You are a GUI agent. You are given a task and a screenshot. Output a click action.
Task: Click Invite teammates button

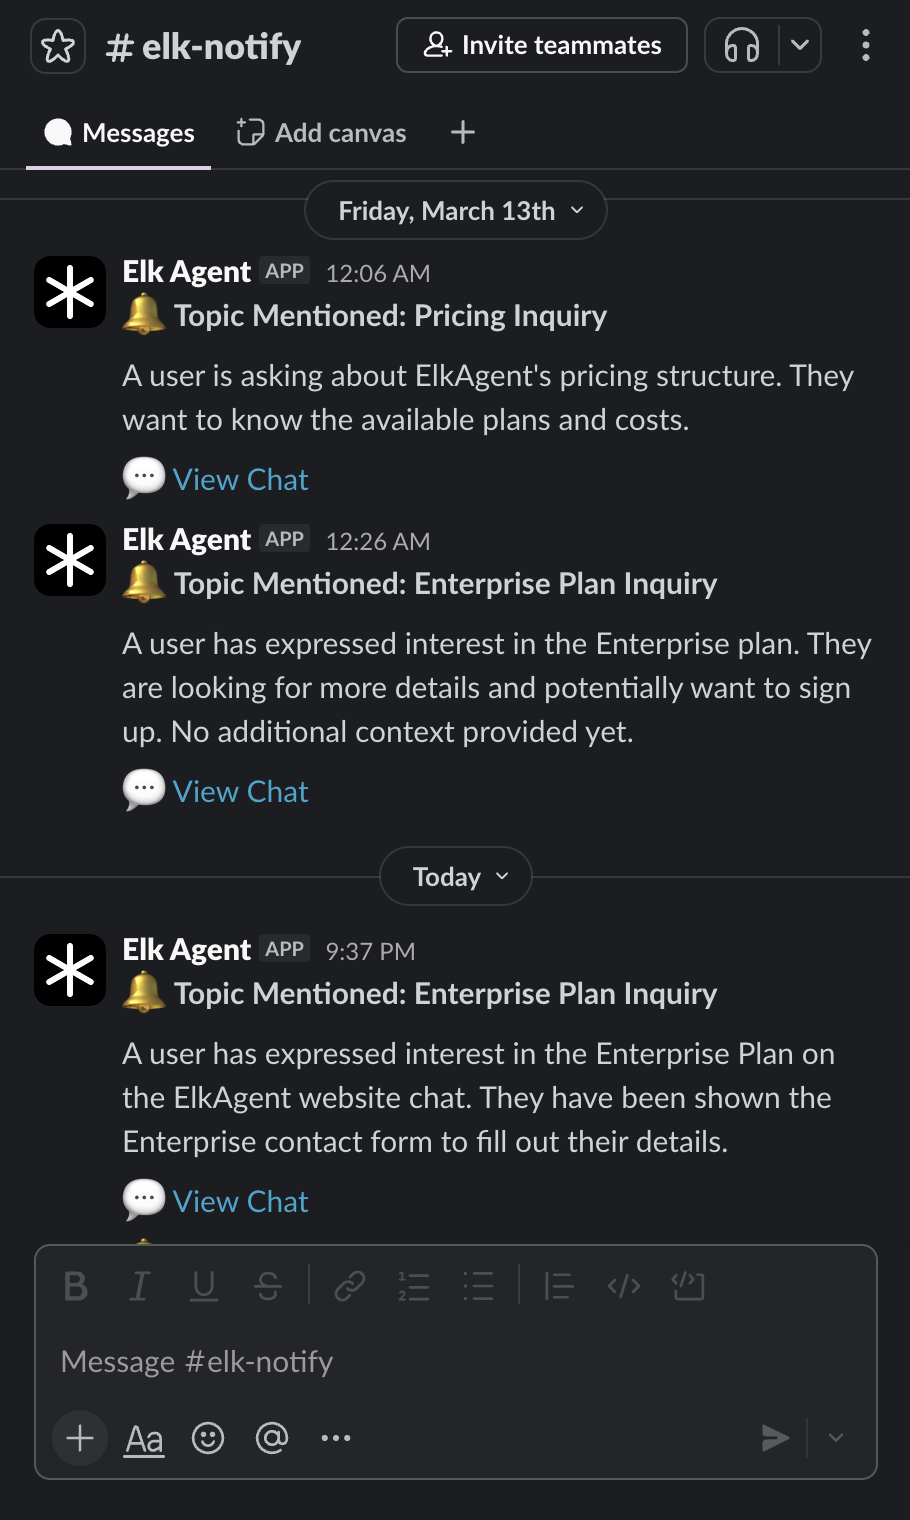point(542,45)
